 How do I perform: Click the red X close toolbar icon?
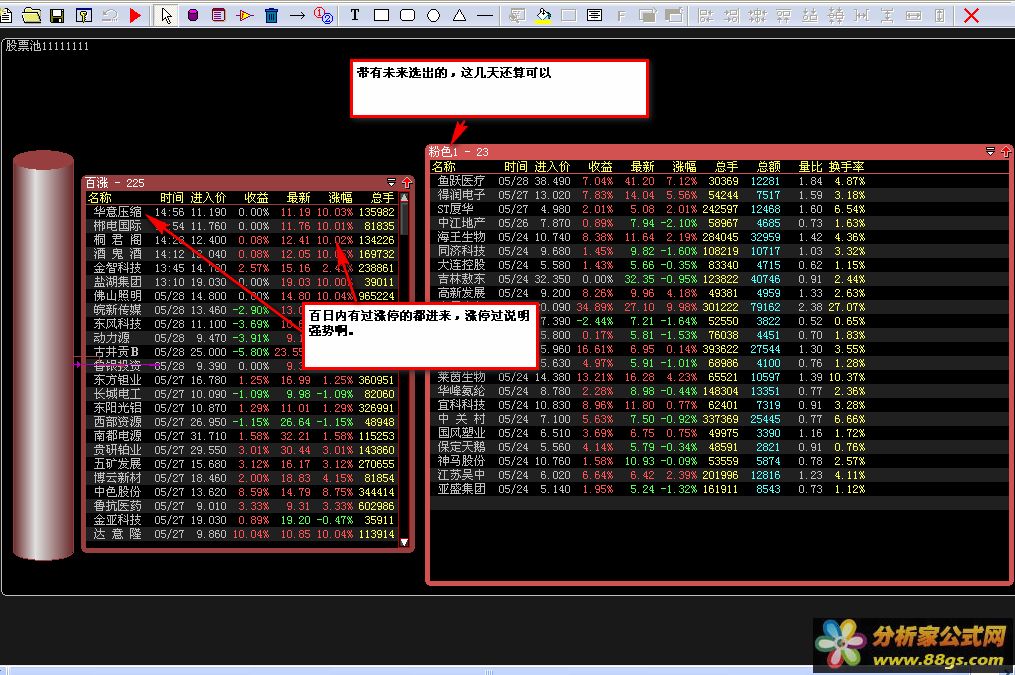(971, 15)
